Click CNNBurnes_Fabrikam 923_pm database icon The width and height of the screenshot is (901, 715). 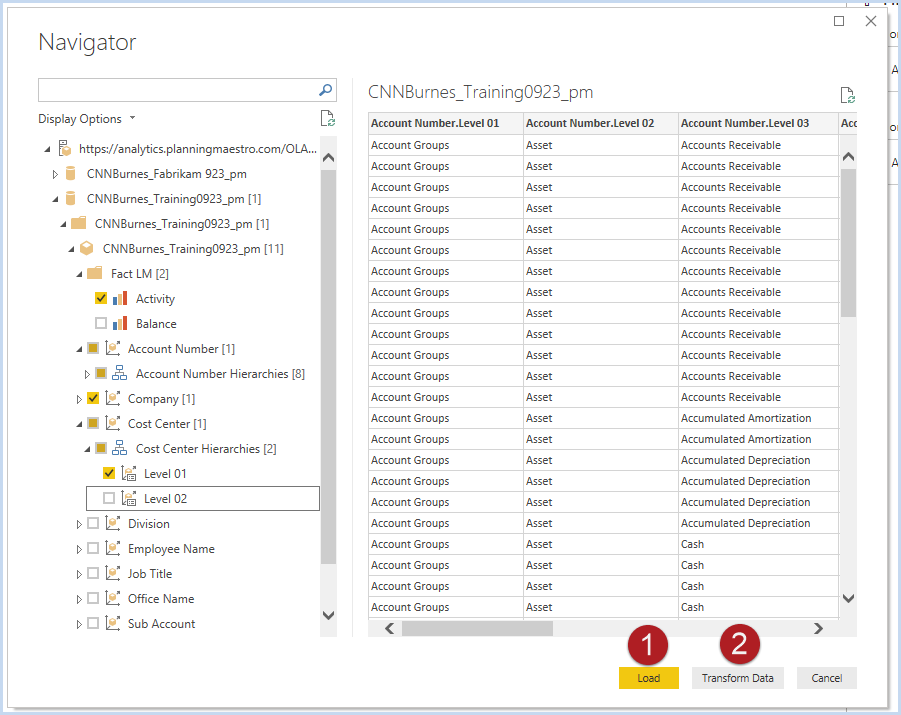(x=71, y=174)
